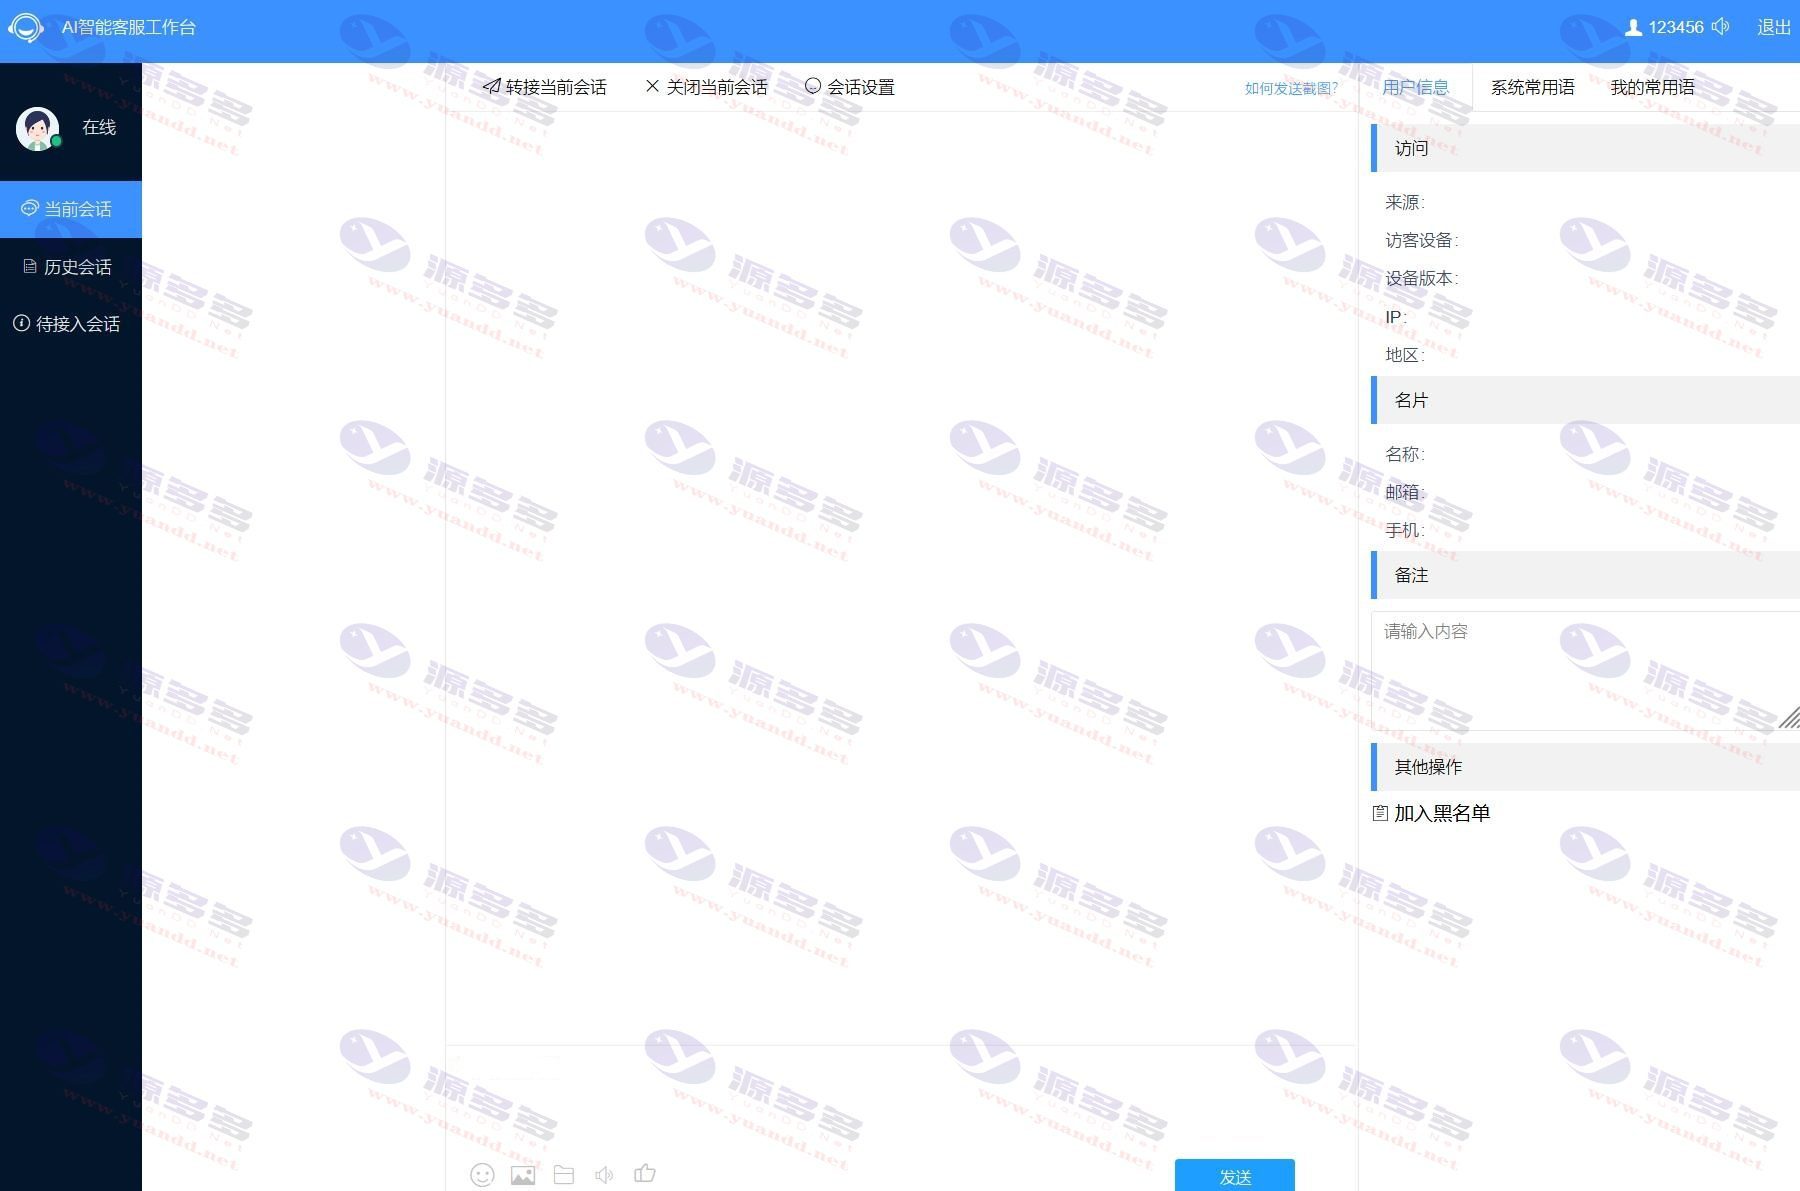1800x1191 pixels.
Task: Click the clipboard icon beside 加入黑名单
Action: [1380, 813]
